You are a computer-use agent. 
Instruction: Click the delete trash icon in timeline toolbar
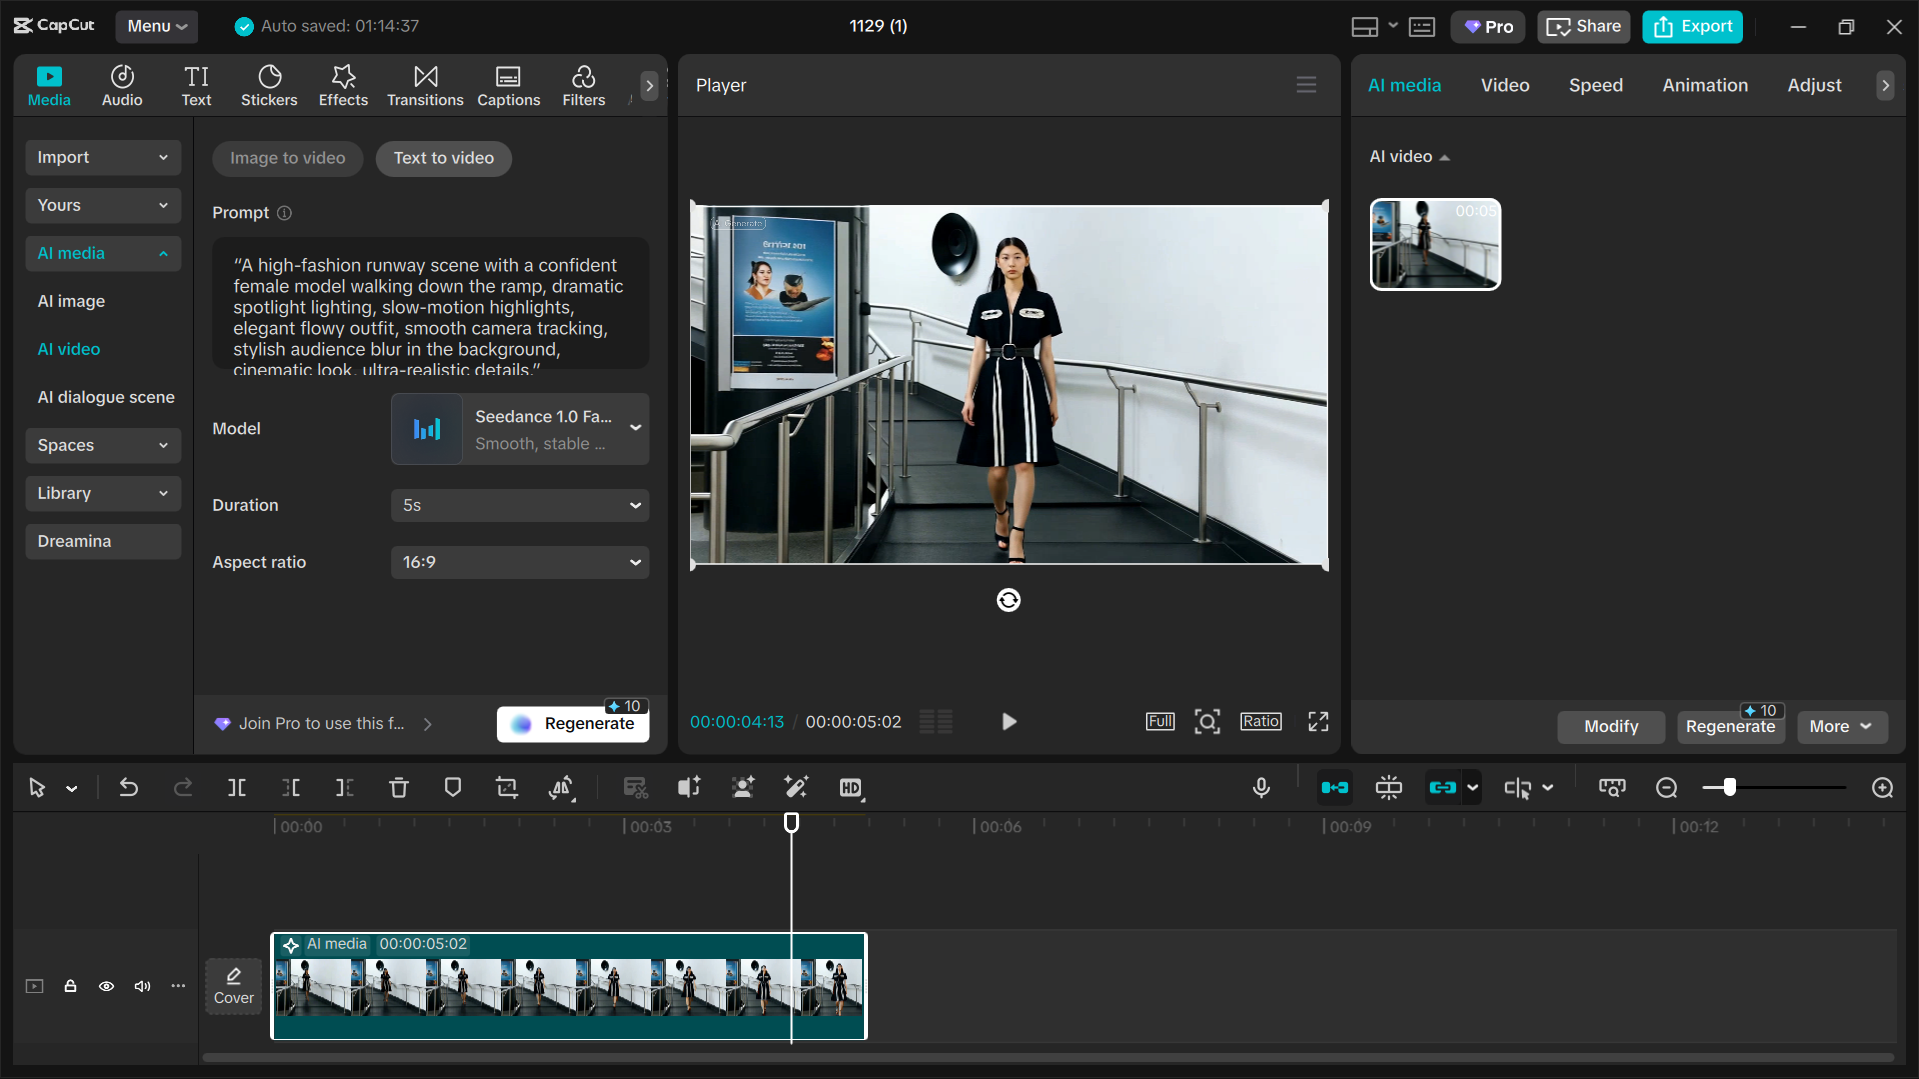398,788
